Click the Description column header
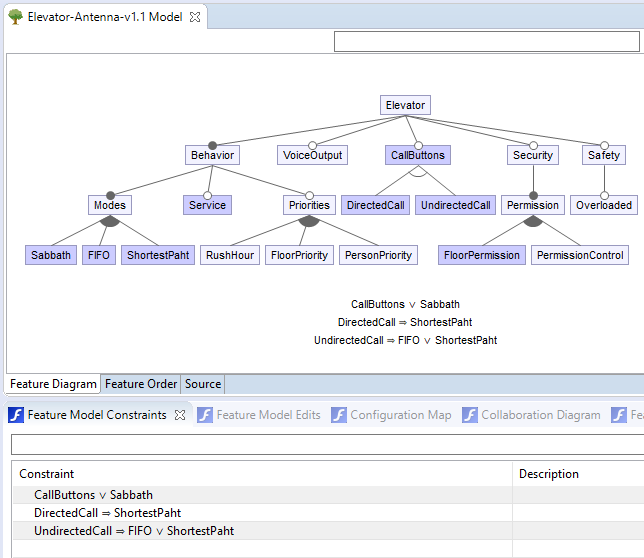The height and width of the screenshot is (558, 644). 579,474
